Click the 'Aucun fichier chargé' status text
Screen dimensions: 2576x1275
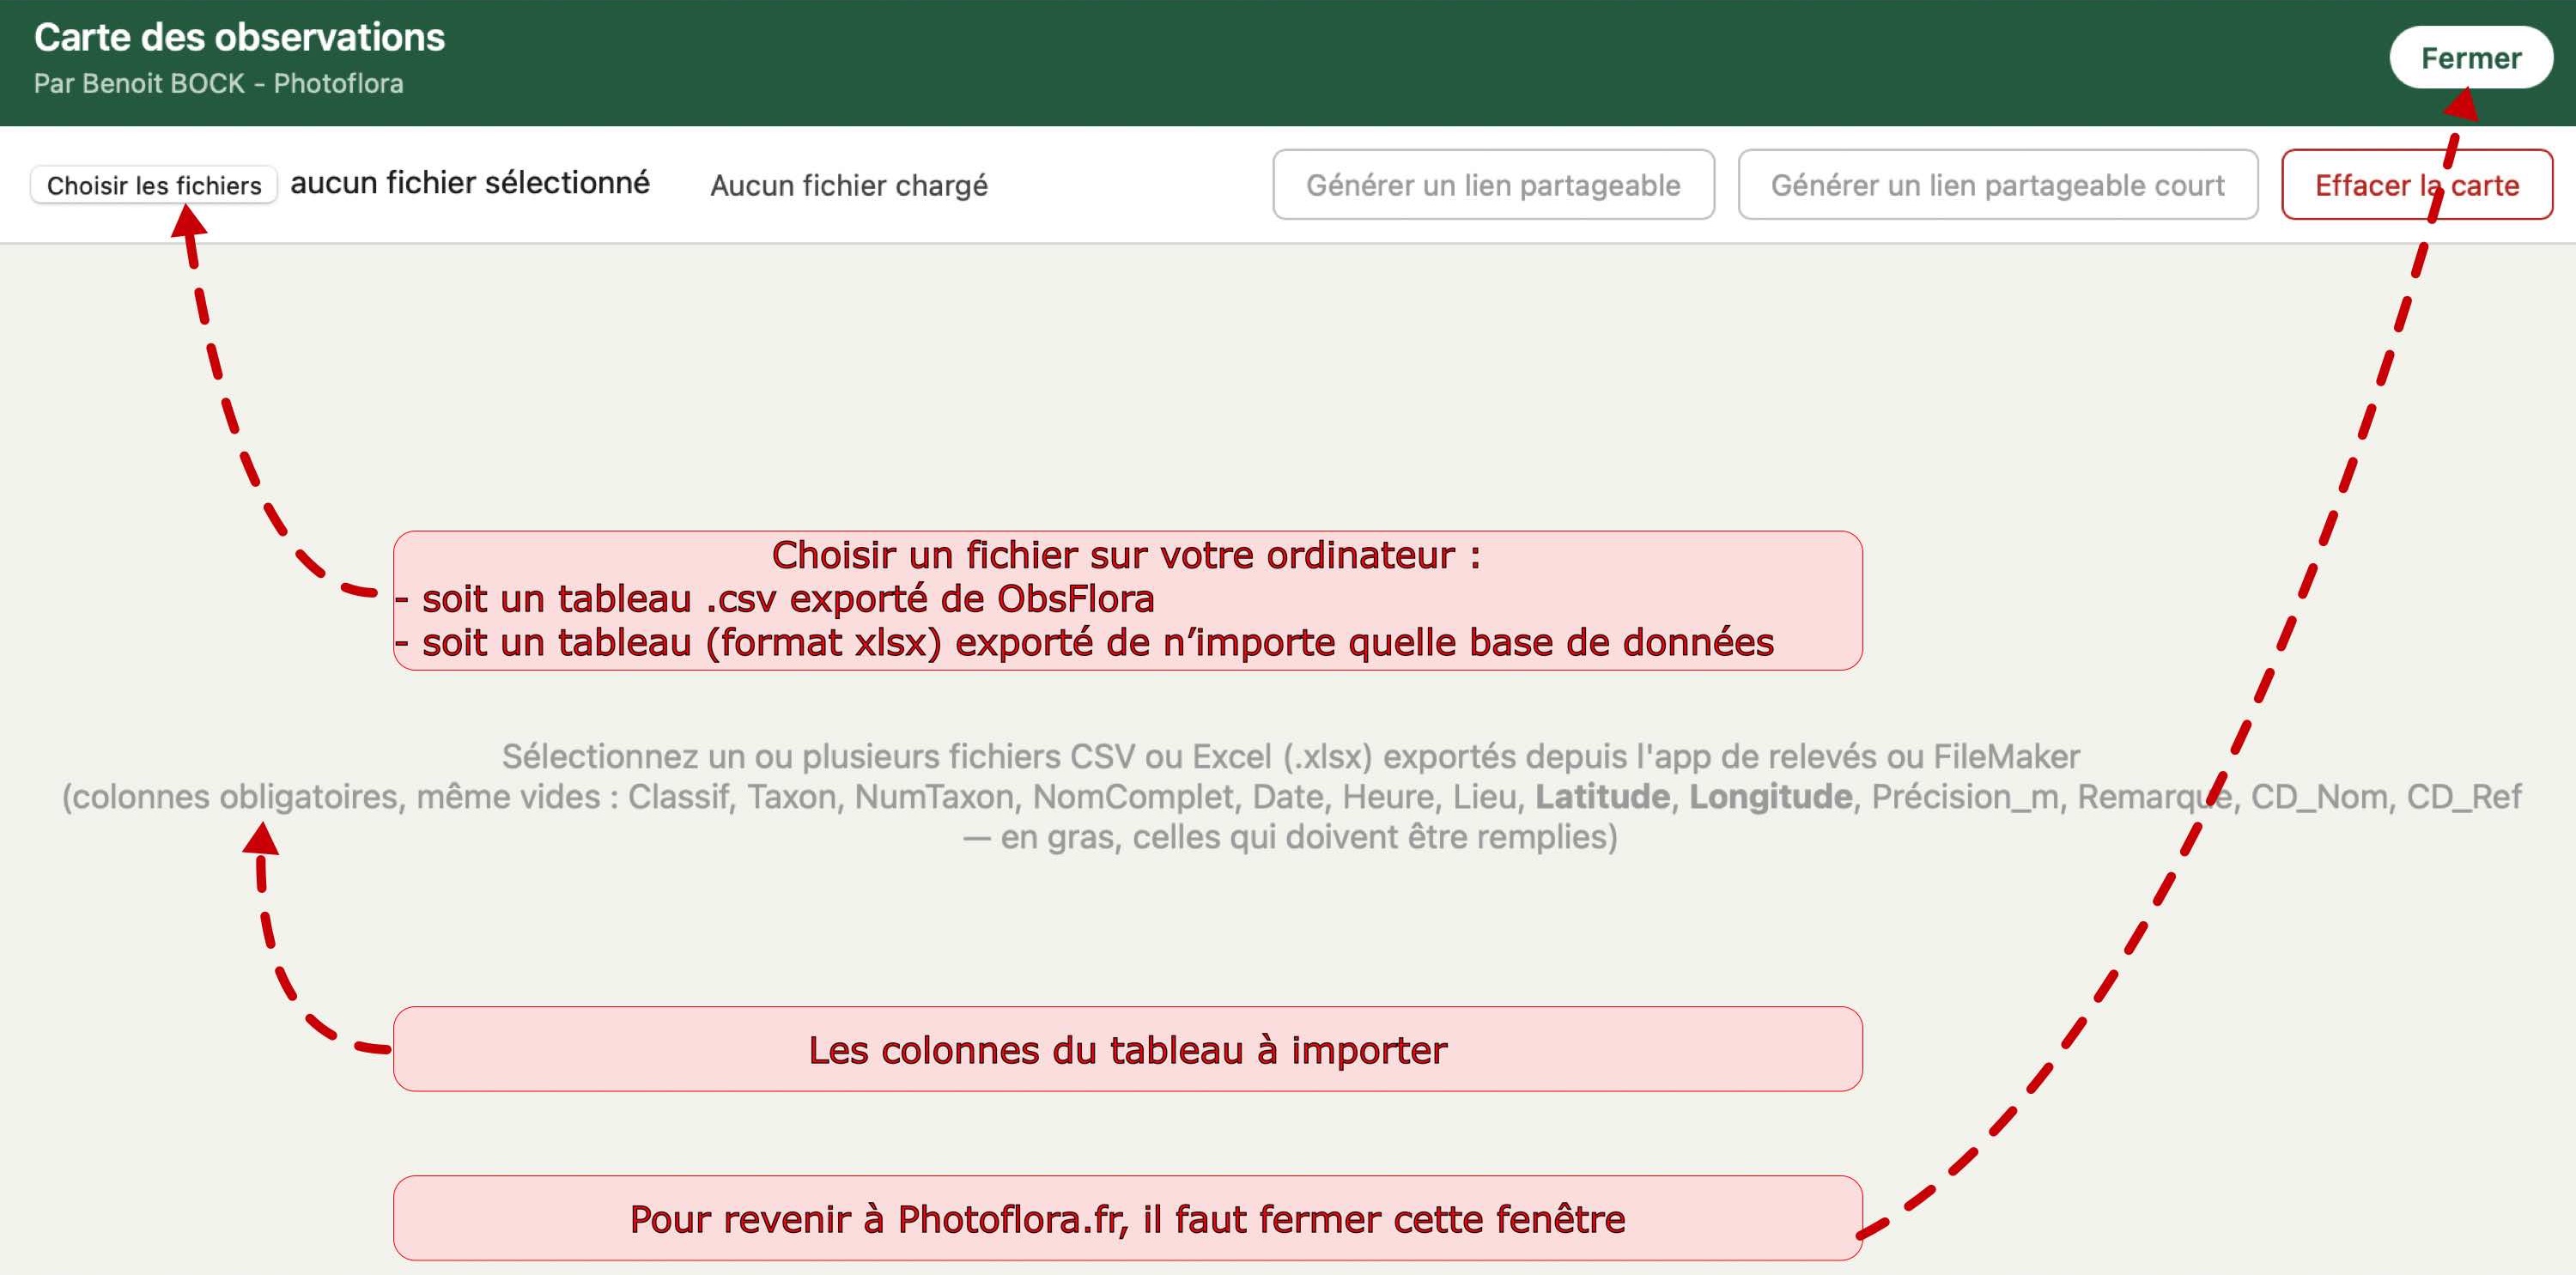click(849, 186)
